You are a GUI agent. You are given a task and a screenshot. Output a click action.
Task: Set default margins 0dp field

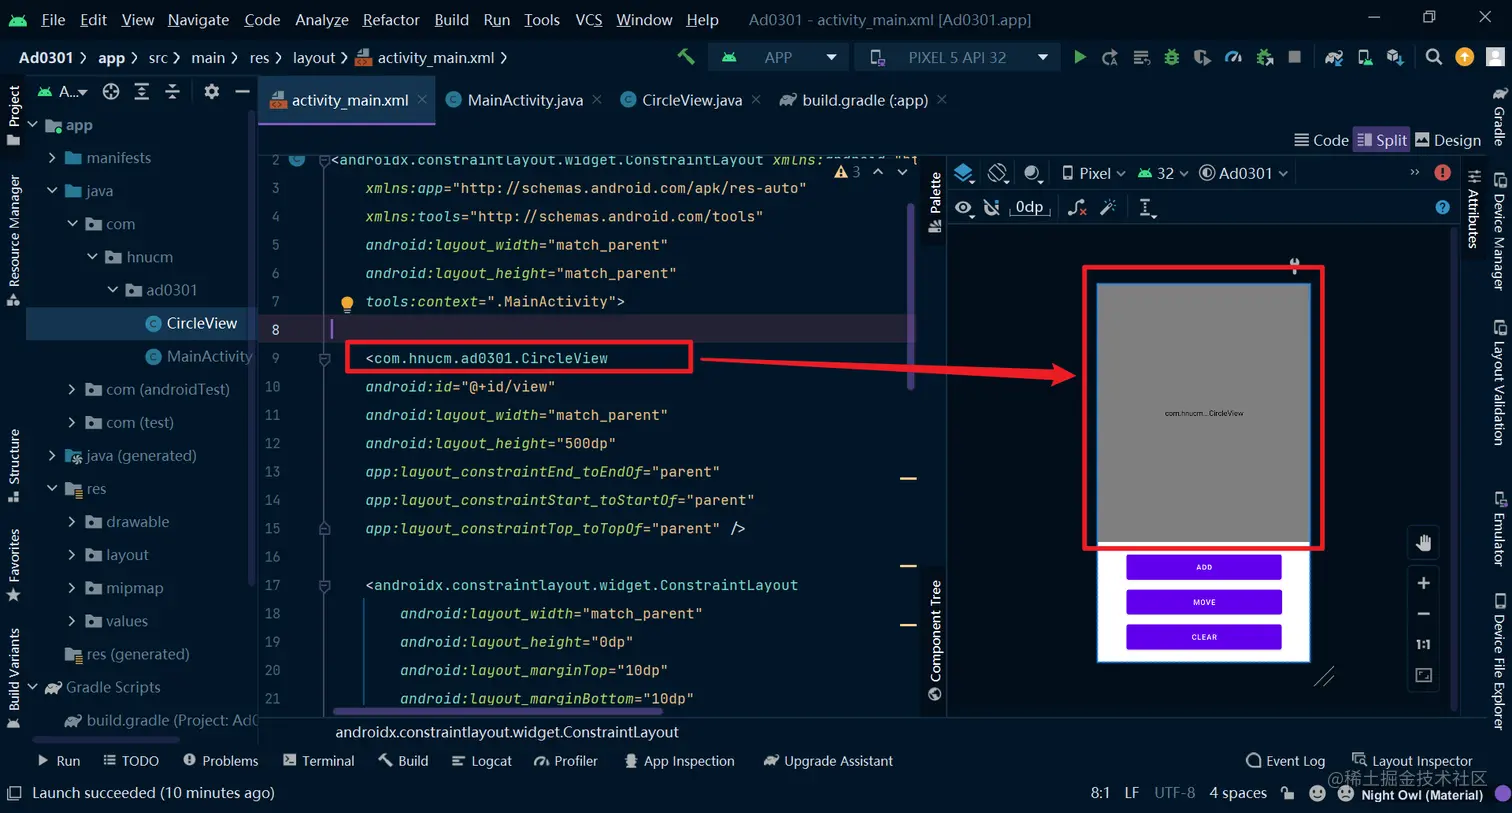tap(1029, 207)
